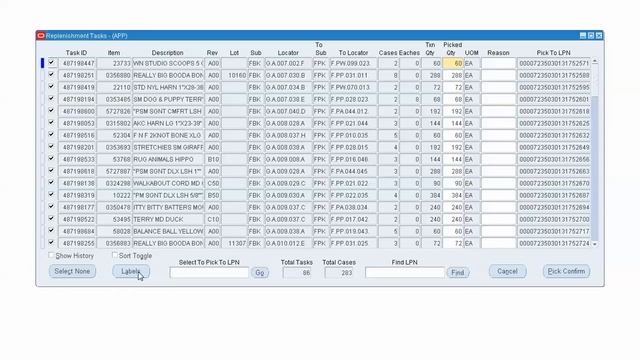Click Cases value 8 in row 487198251

tap(389, 76)
